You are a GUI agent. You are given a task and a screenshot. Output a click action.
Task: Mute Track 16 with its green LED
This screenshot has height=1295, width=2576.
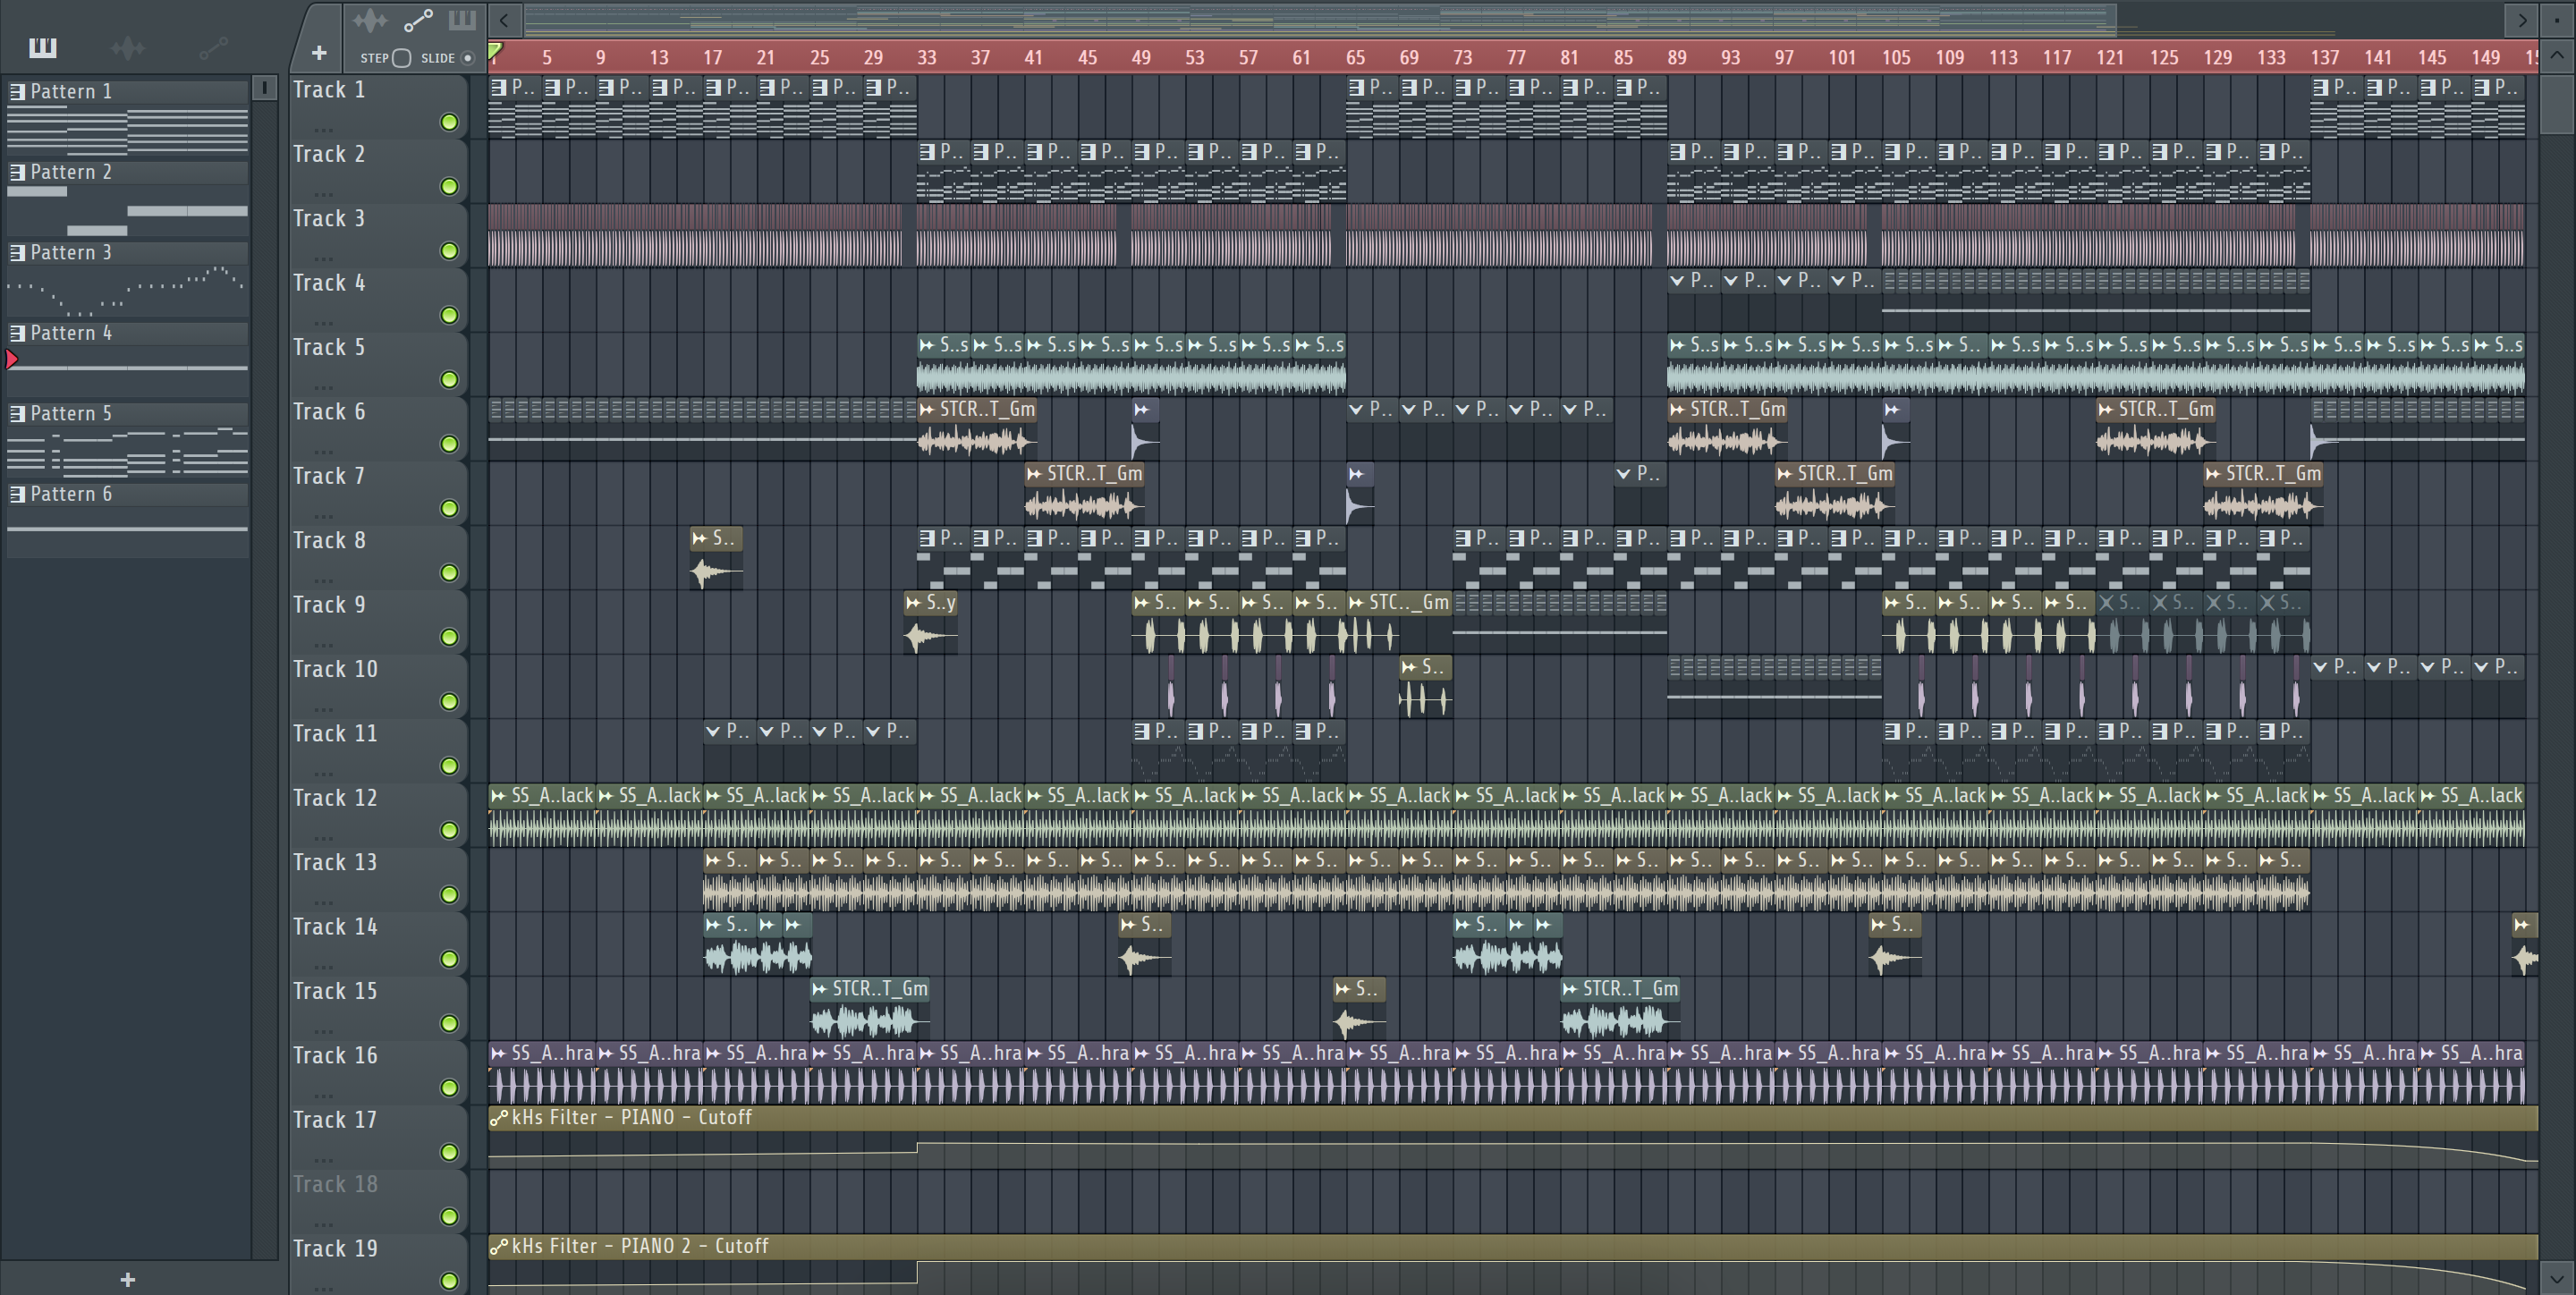[449, 1088]
